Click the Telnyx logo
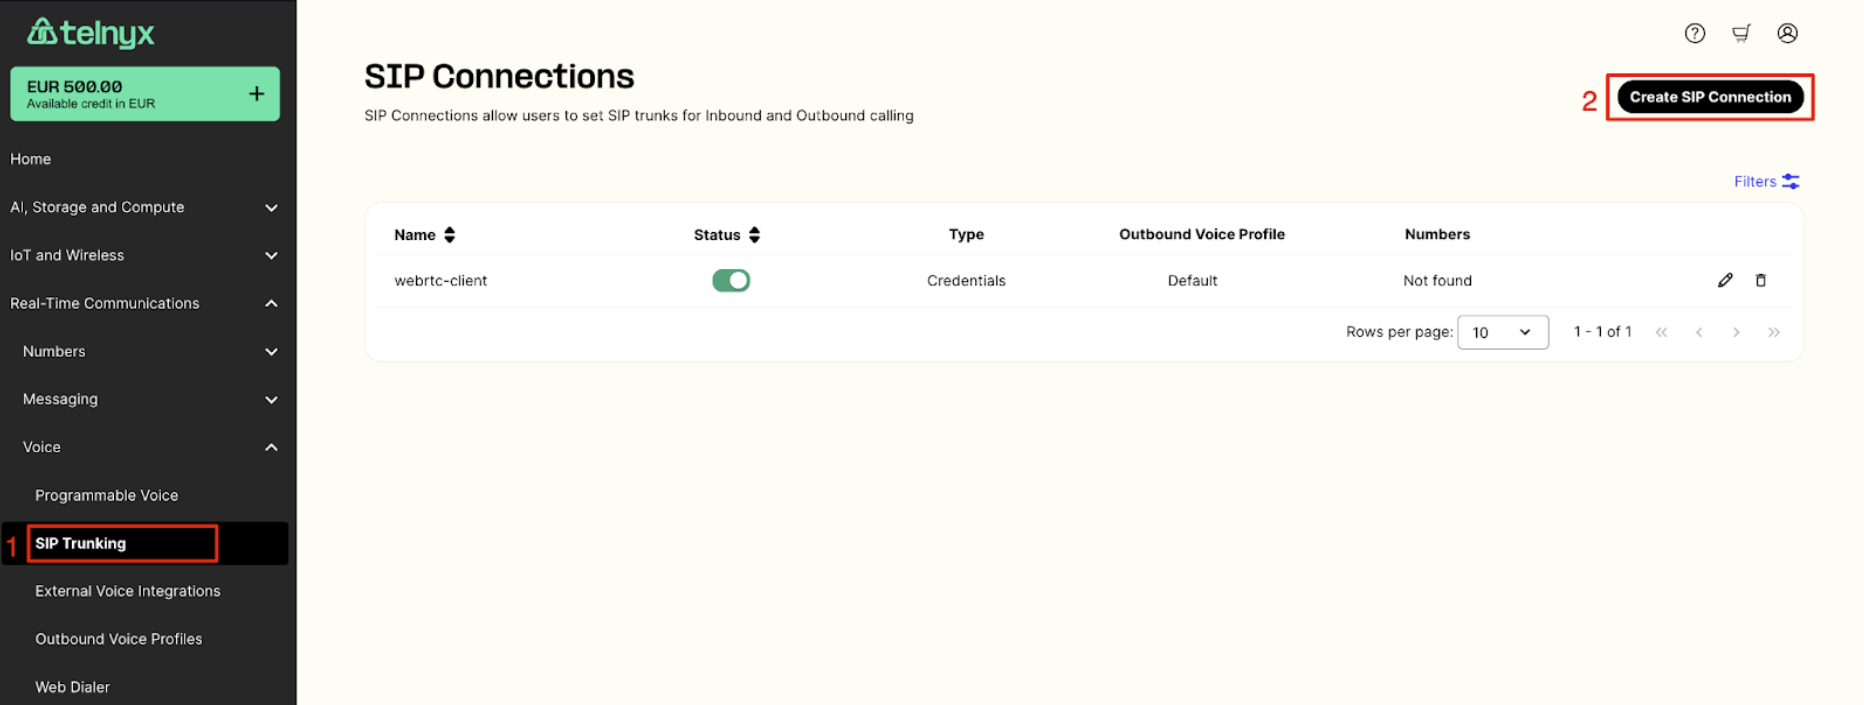Viewport: 1864px width, 705px height. [x=91, y=32]
